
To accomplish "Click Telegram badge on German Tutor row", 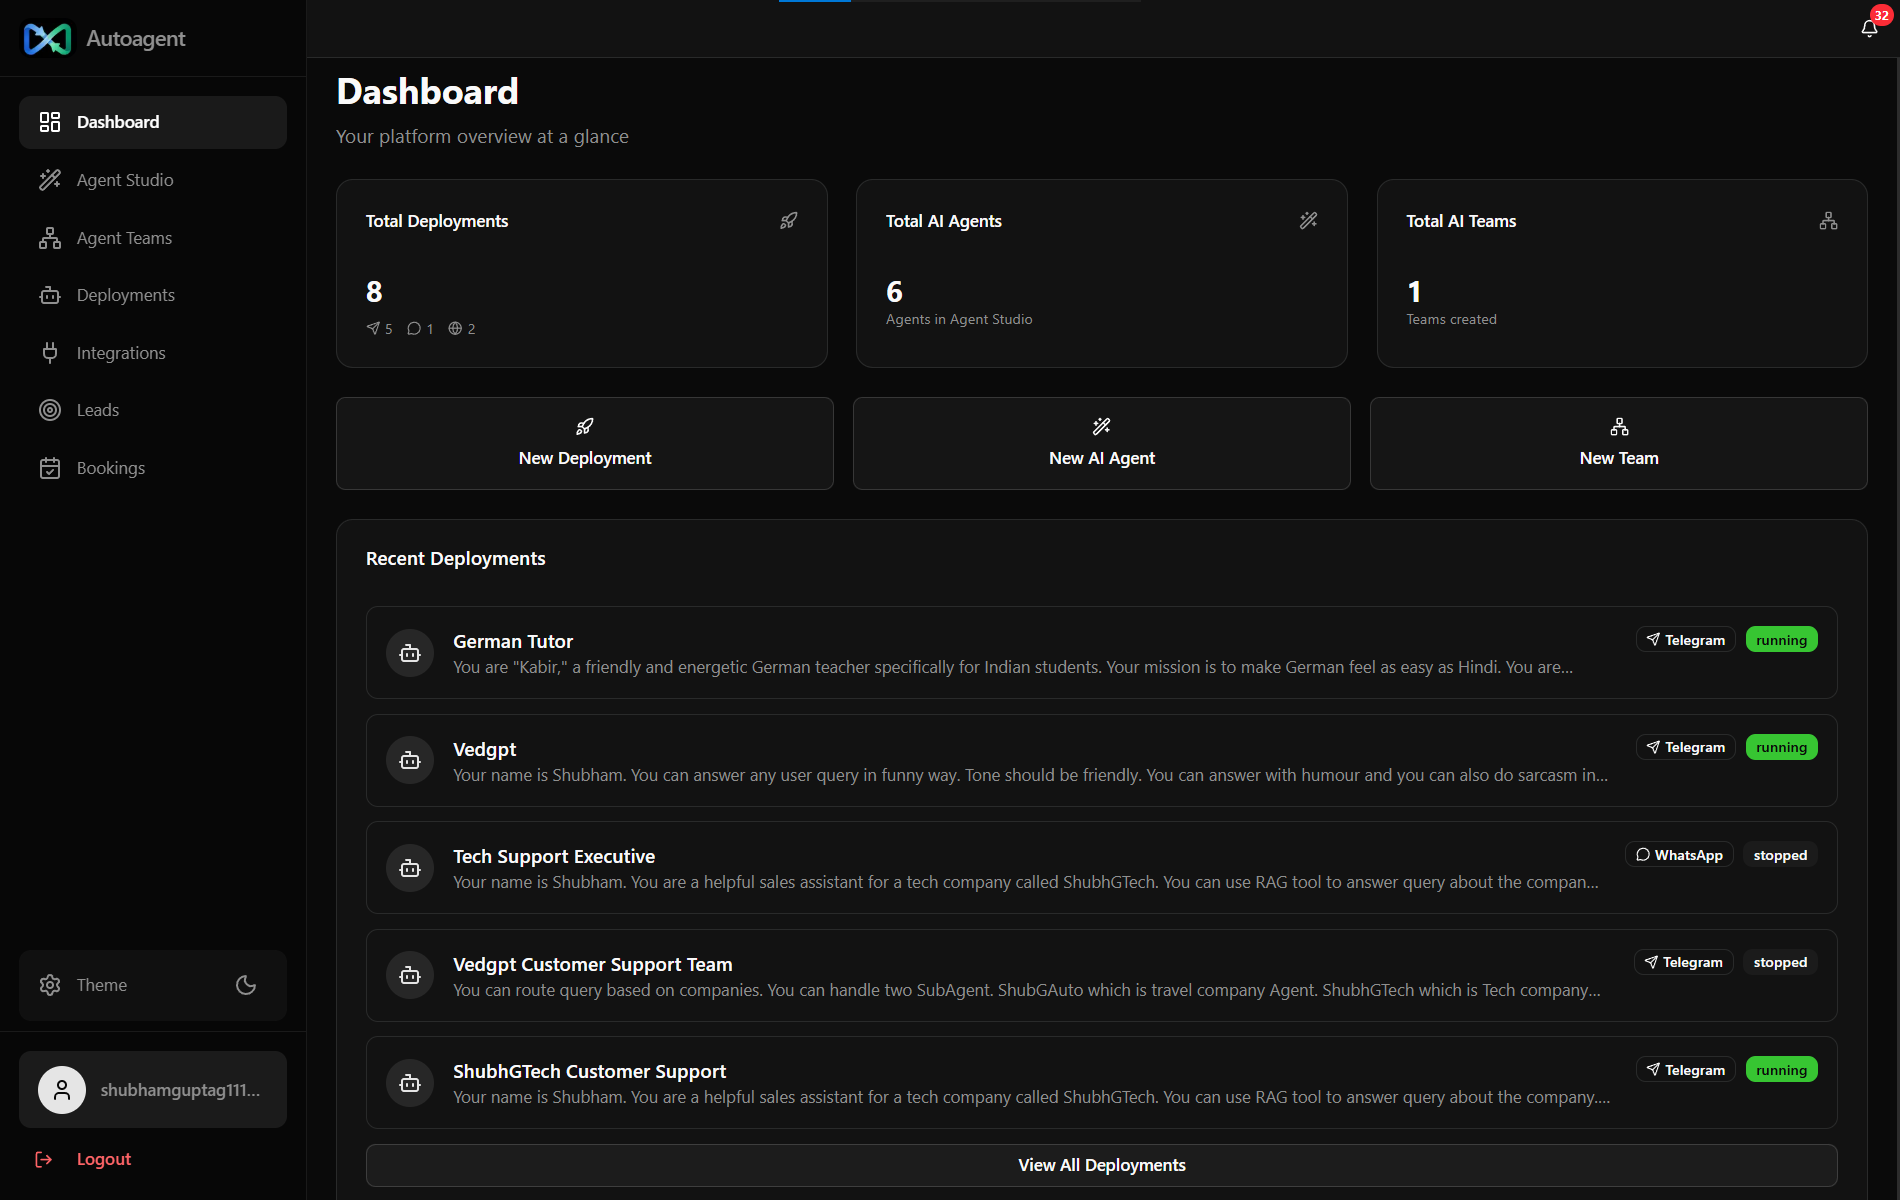I will 1686,640.
